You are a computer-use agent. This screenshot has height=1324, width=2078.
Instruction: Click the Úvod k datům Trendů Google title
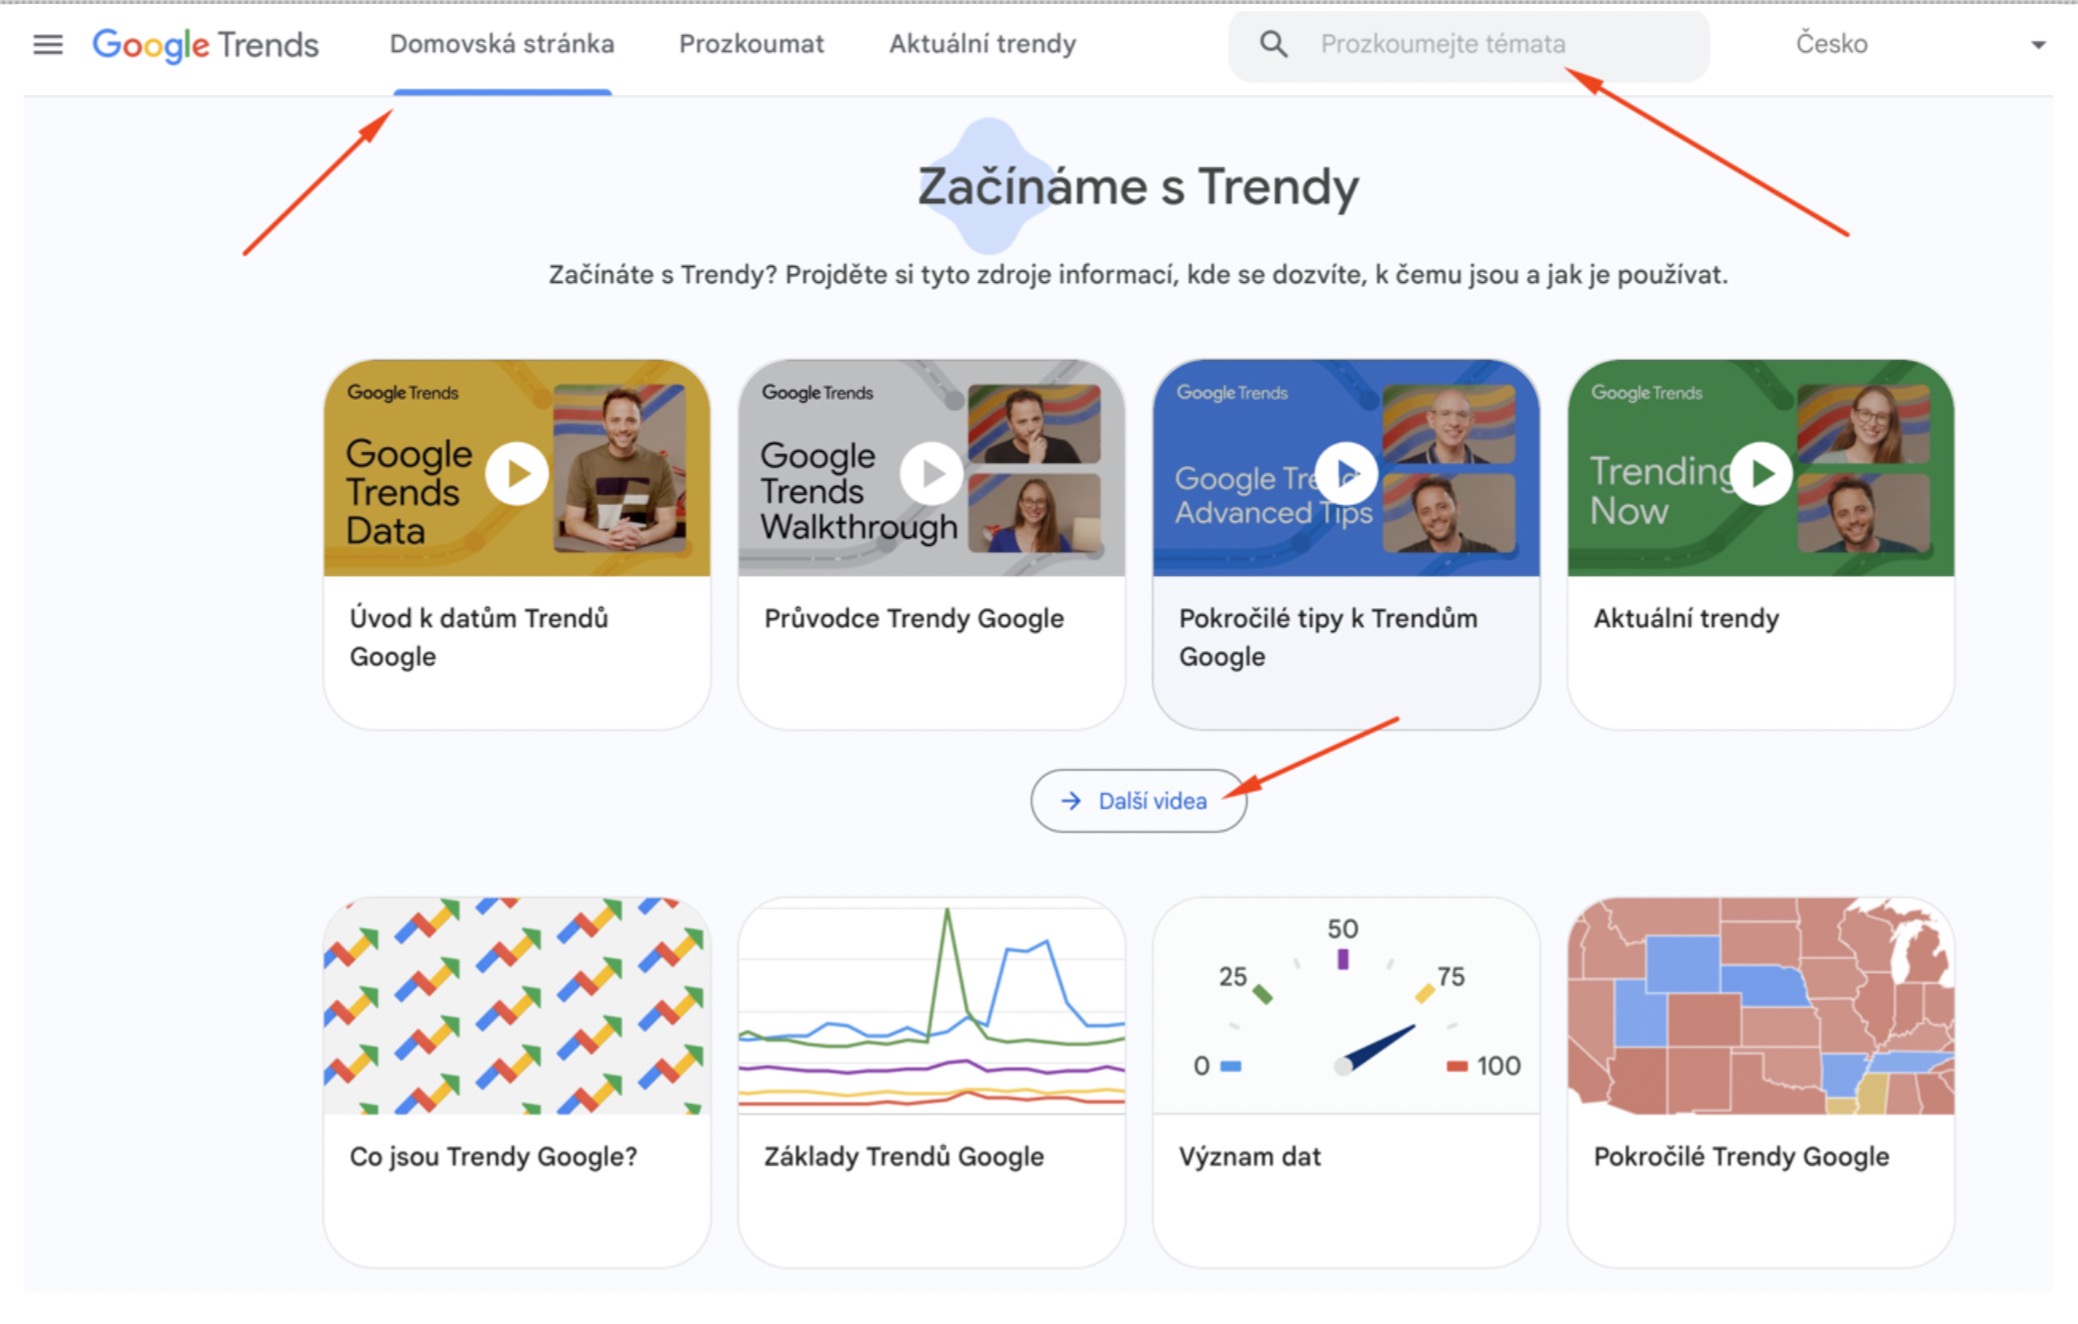pyautogui.click(x=479, y=637)
